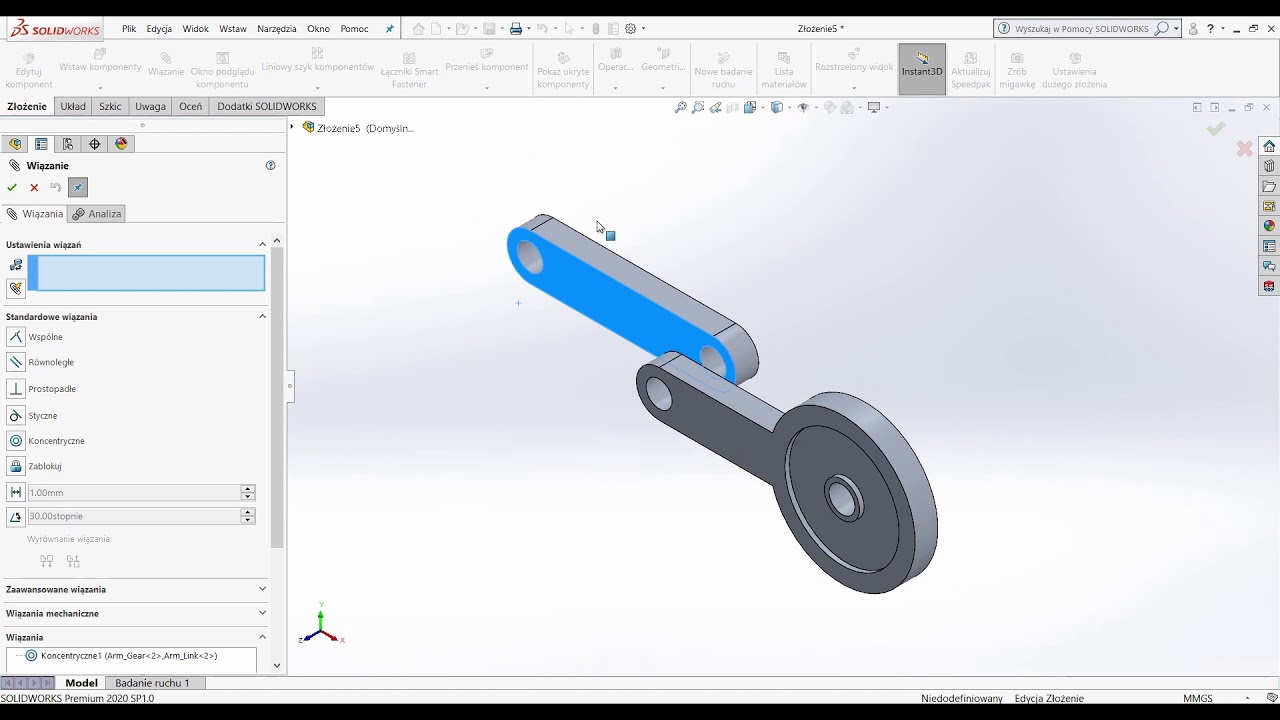This screenshot has height=720, width=1280.
Task: Cancel the mate using the red X in the panel
Action: [x=34, y=187]
